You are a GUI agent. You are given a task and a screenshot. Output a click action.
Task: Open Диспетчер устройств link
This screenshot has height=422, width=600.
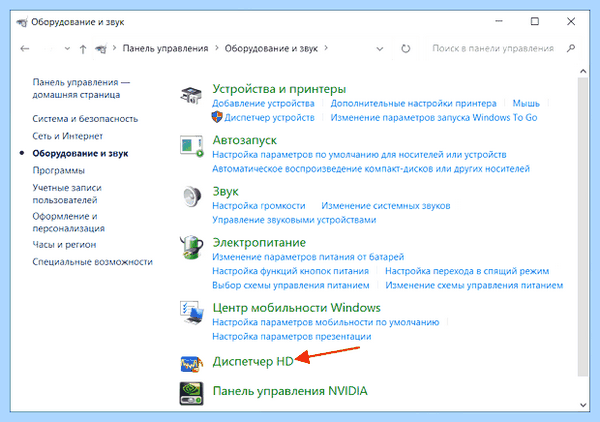(269, 117)
